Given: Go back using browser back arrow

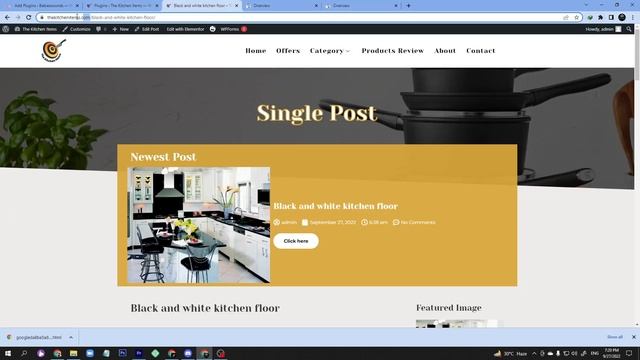Looking at the screenshot, I should (7, 18).
